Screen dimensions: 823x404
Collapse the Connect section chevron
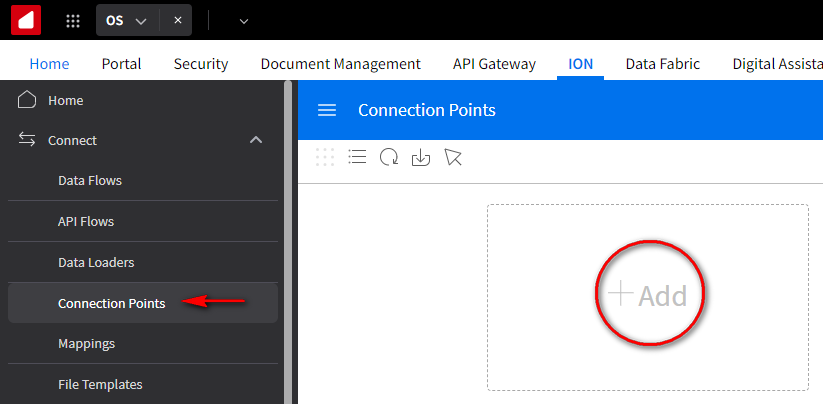(x=256, y=140)
